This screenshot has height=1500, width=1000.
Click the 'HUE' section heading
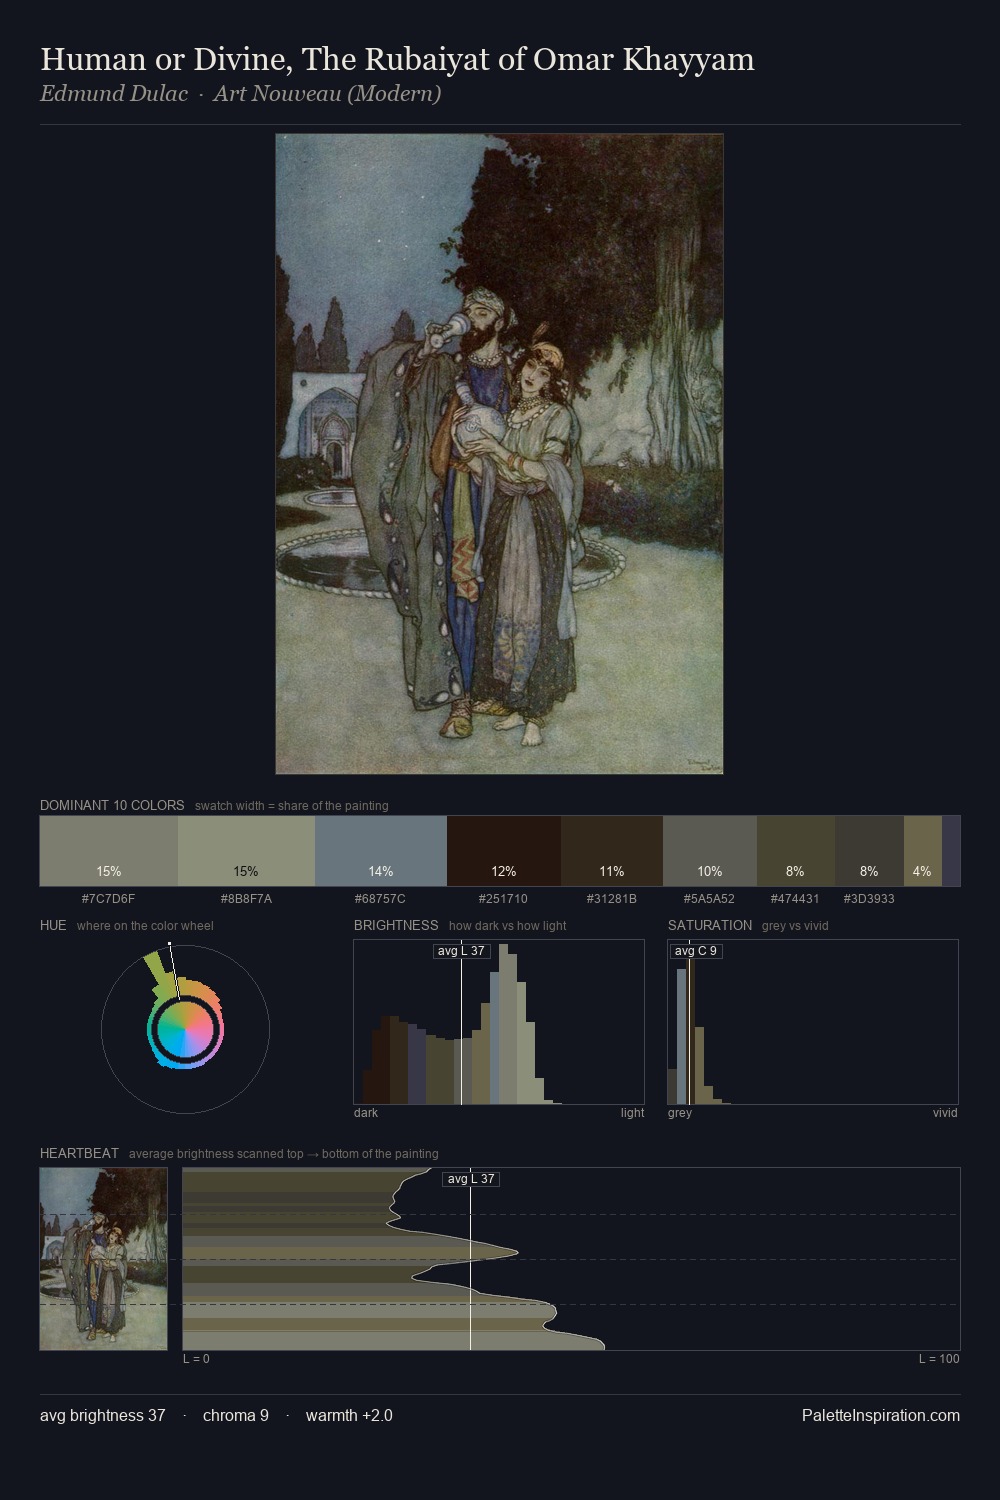(53, 925)
